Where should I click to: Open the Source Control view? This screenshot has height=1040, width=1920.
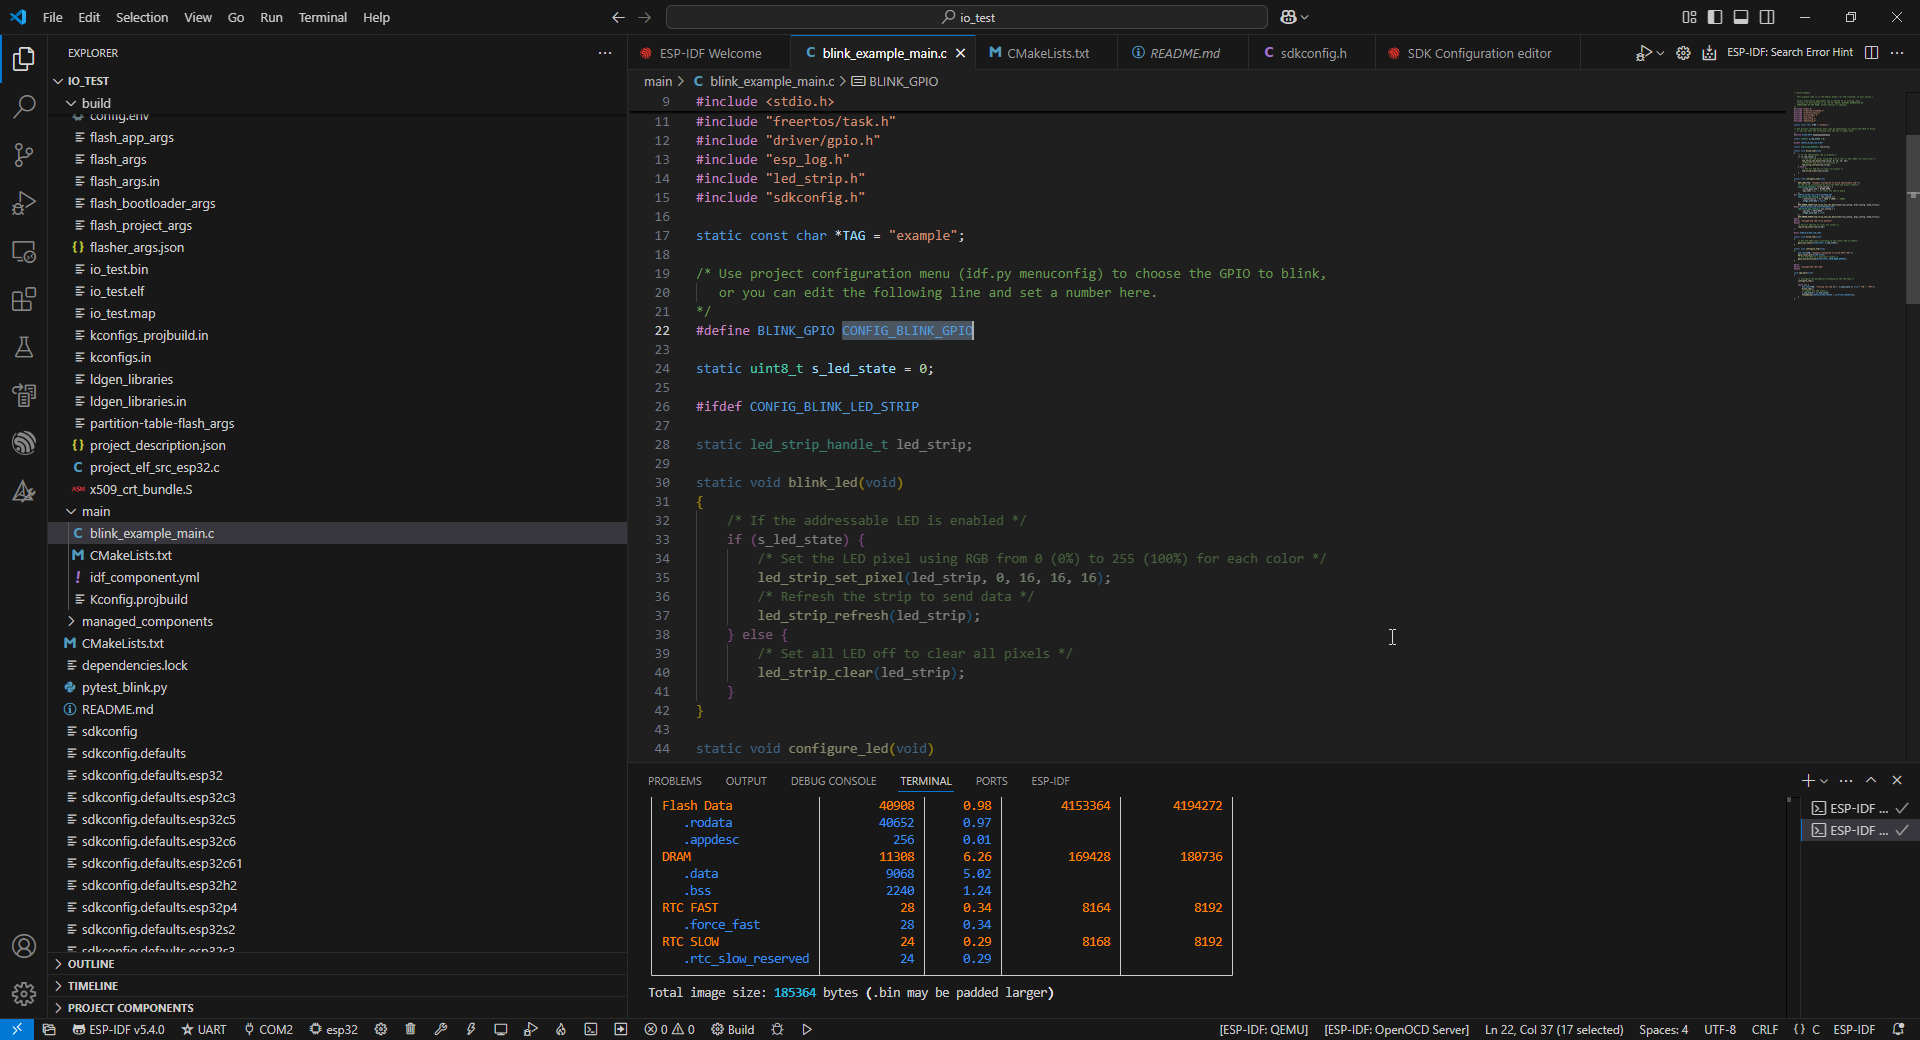24,155
